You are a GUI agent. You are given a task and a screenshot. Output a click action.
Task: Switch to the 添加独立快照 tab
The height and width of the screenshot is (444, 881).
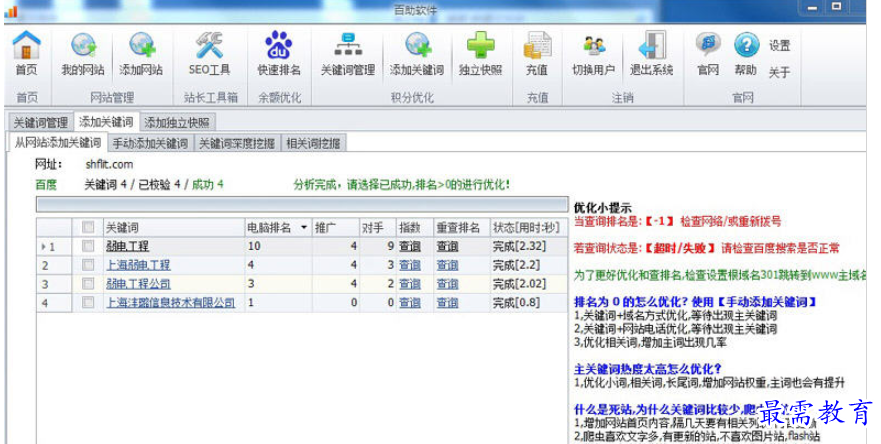pos(176,122)
